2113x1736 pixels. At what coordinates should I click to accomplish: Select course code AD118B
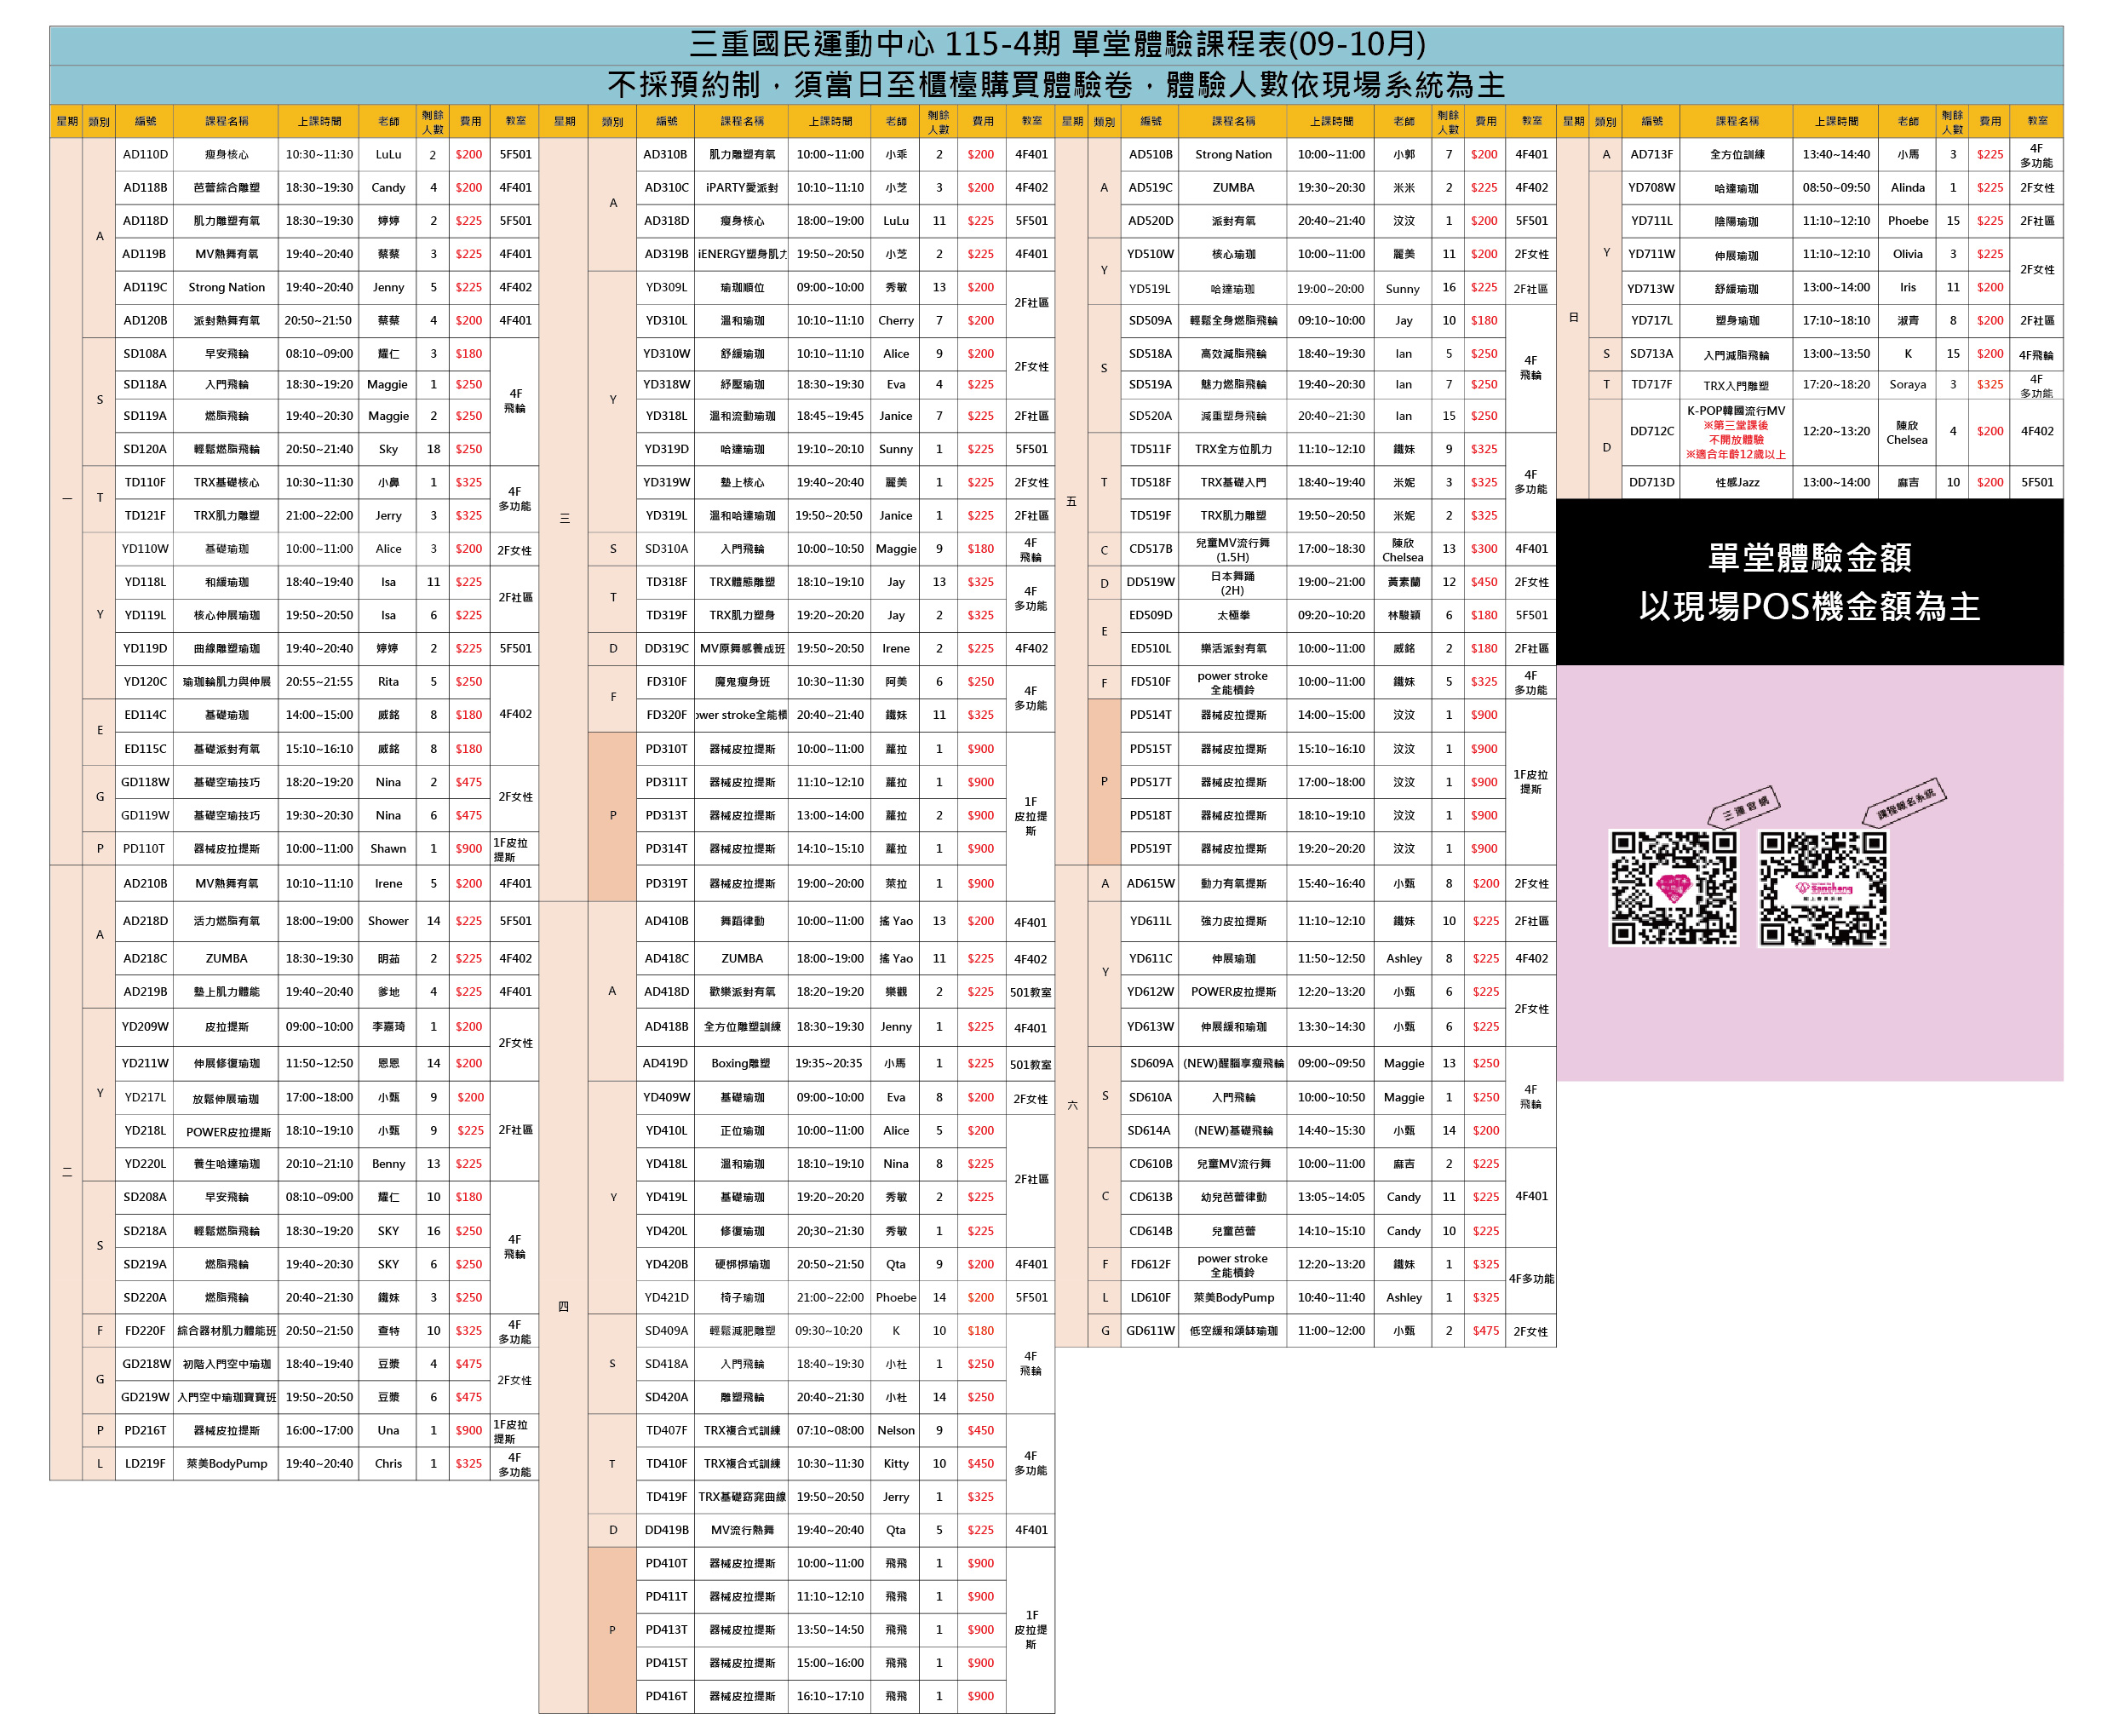[145, 188]
